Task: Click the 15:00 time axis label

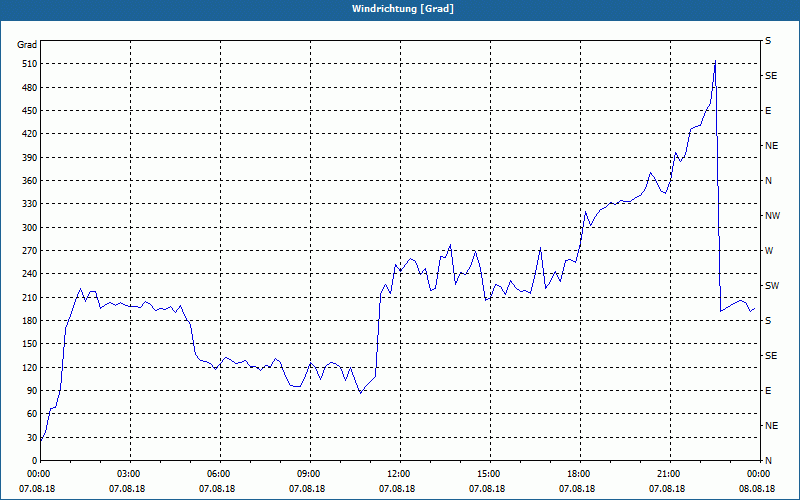Action: click(x=490, y=474)
